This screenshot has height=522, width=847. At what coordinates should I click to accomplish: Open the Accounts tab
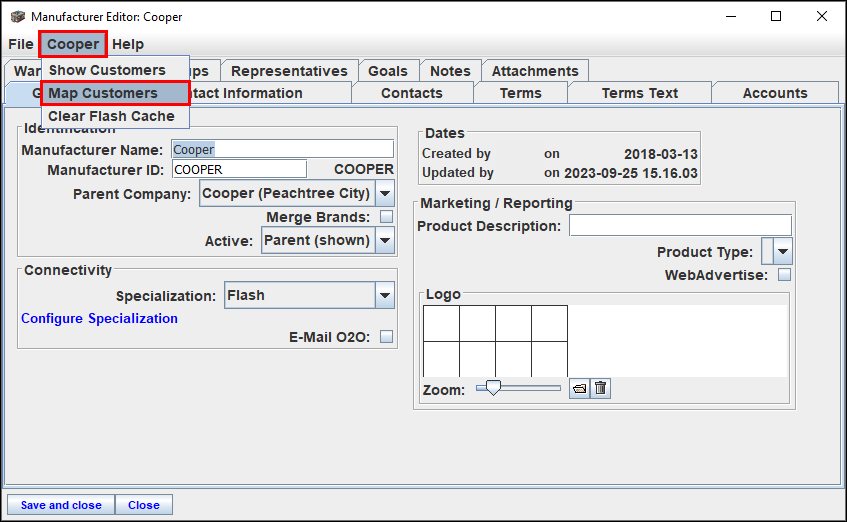[x=775, y=93]
